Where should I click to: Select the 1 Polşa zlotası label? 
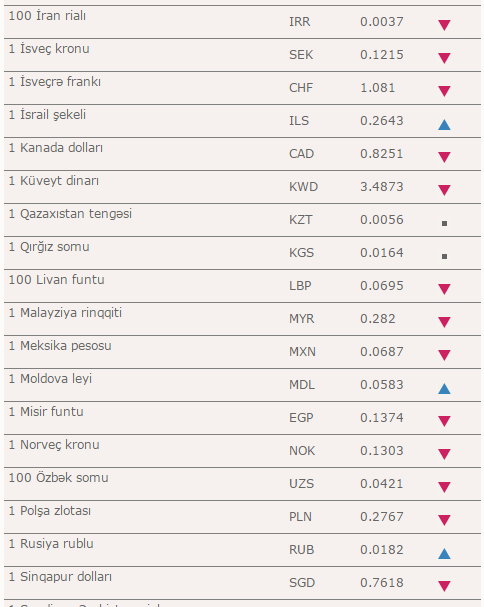(50, 511)
